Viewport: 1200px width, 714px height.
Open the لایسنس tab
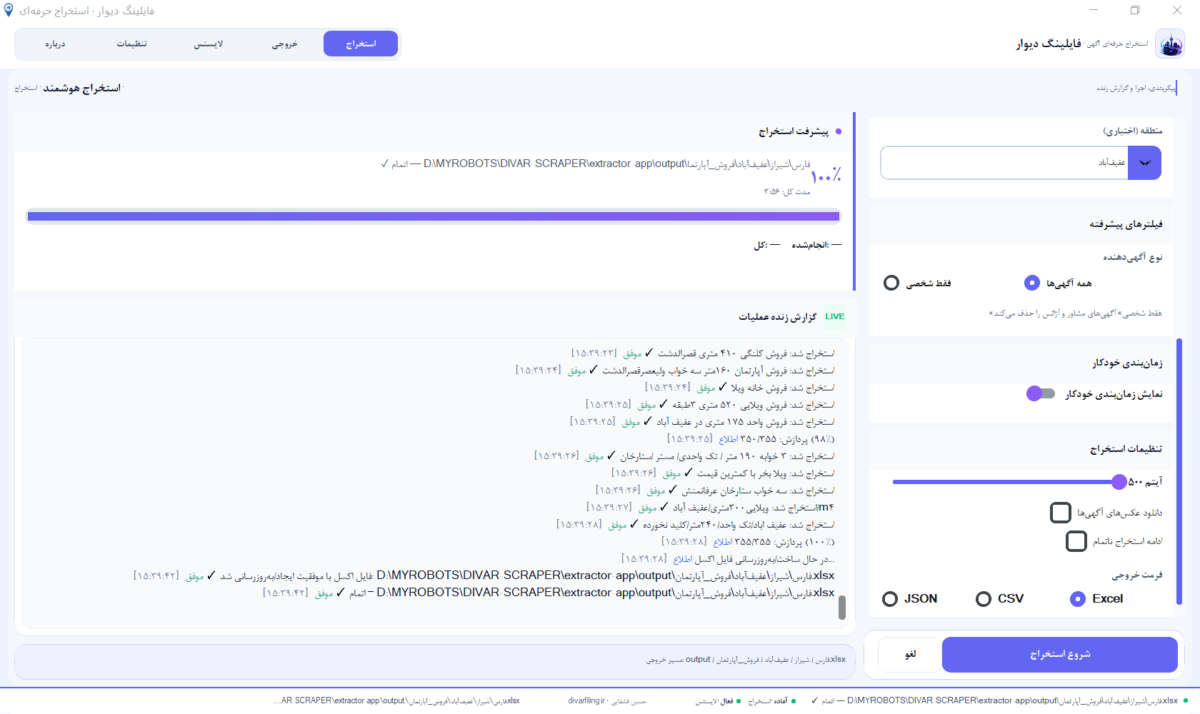pyautogui.click(x=208, y=44)
